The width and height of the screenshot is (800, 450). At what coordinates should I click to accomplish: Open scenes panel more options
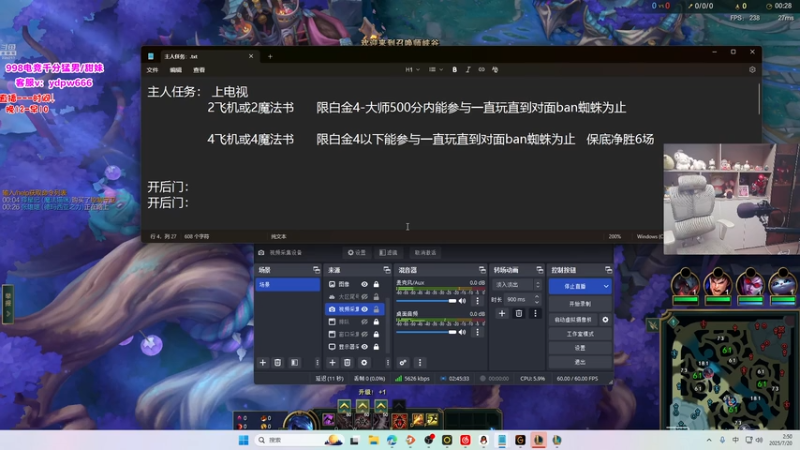317,363
